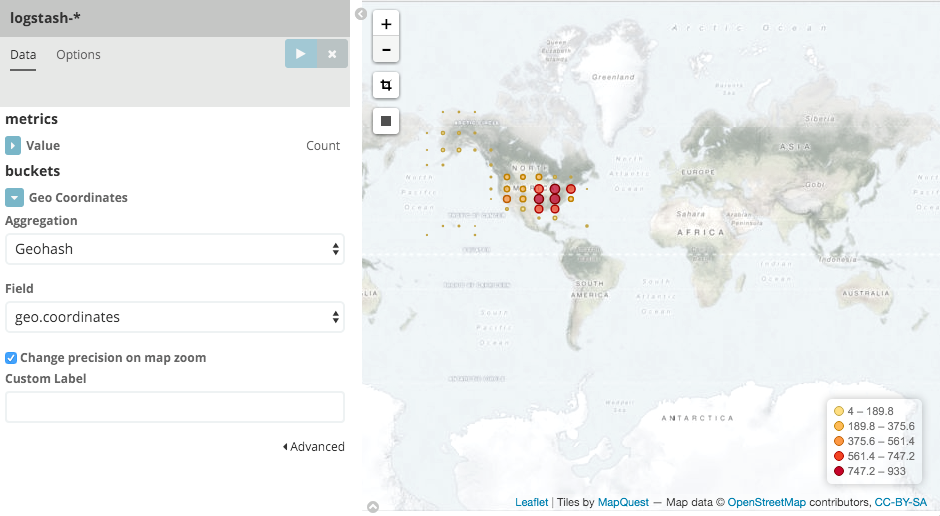940x516 pixels.
Task: Expand the Value metric section
Action: 14,146
